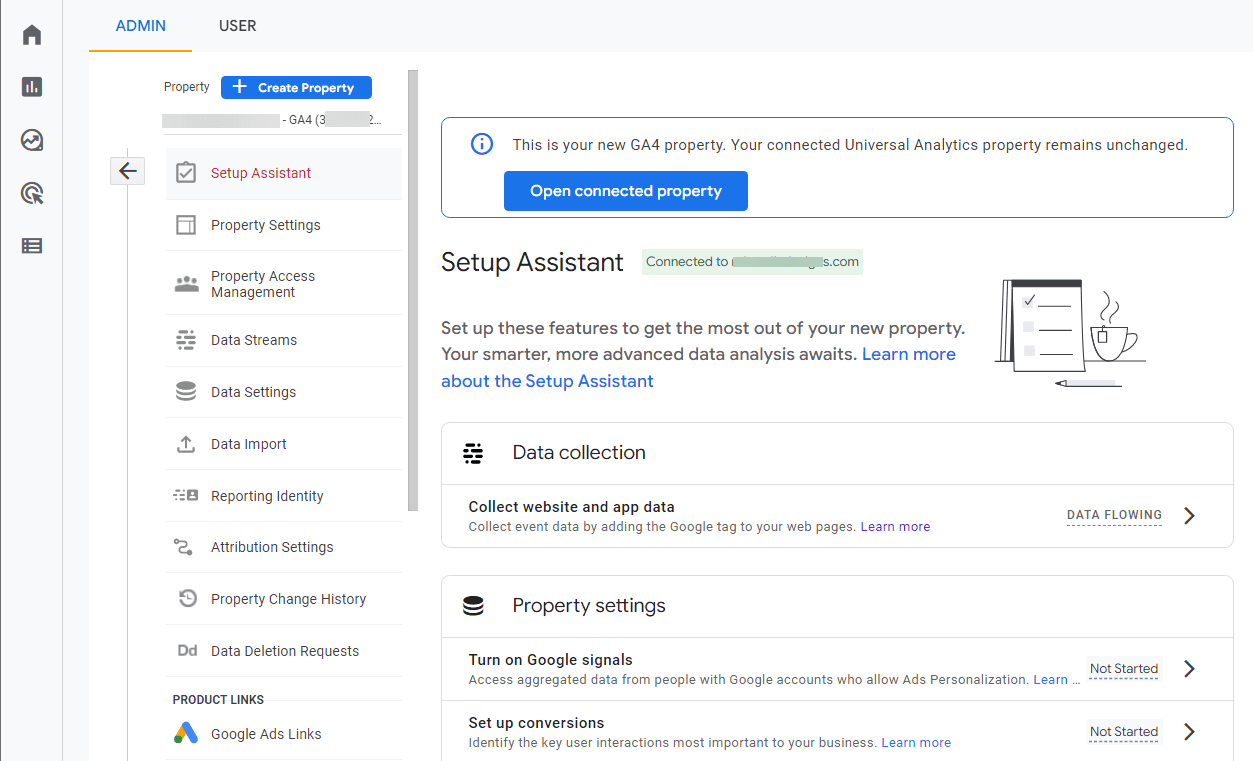The image size is (1253, 761).
Task: Open Property Change History menu item
Action: [x=284, y=599]
